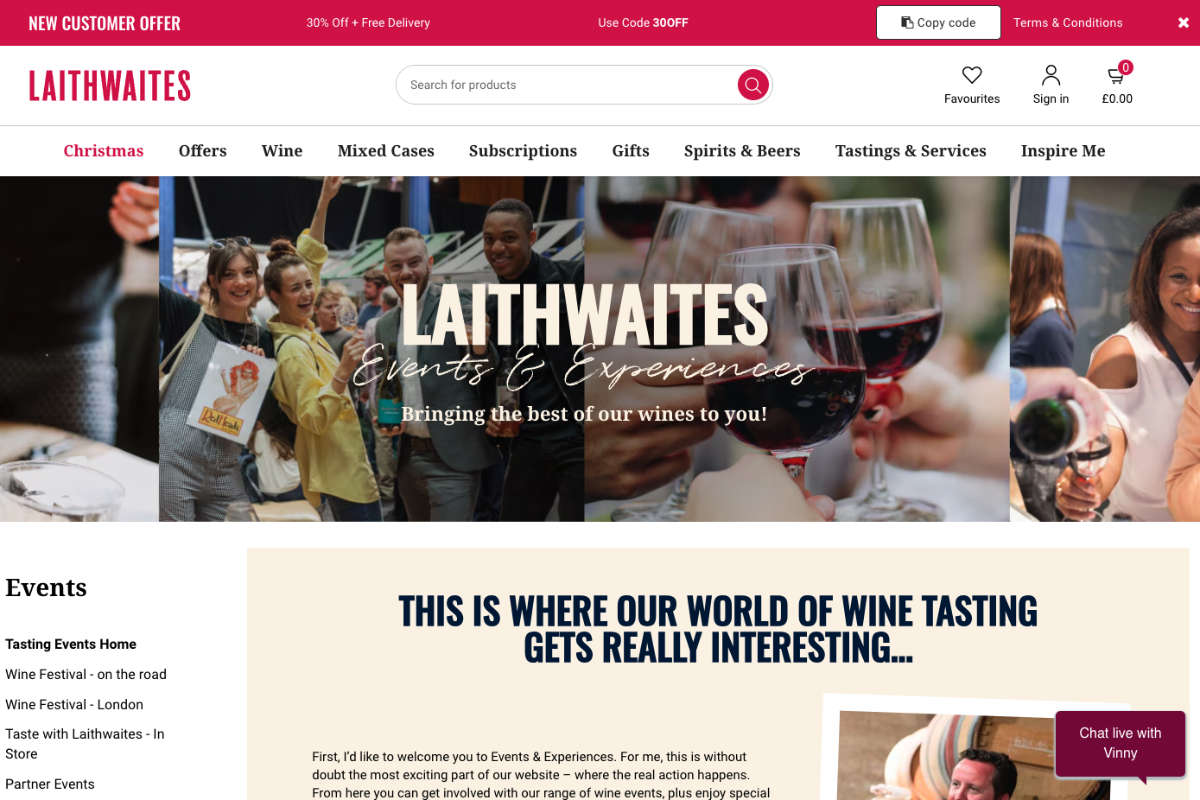Click the magnifying glass search icon
Viewport: 1200px width, 800px height.
tap(753, 85)
